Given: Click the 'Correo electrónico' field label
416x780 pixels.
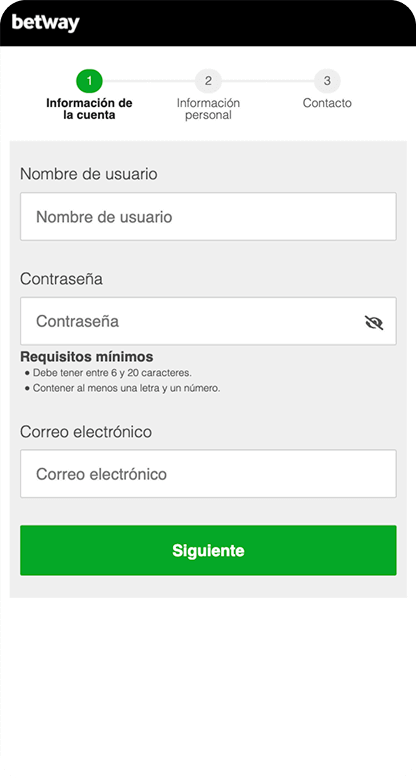Looking at the screenshot, I should click(86, 432).
